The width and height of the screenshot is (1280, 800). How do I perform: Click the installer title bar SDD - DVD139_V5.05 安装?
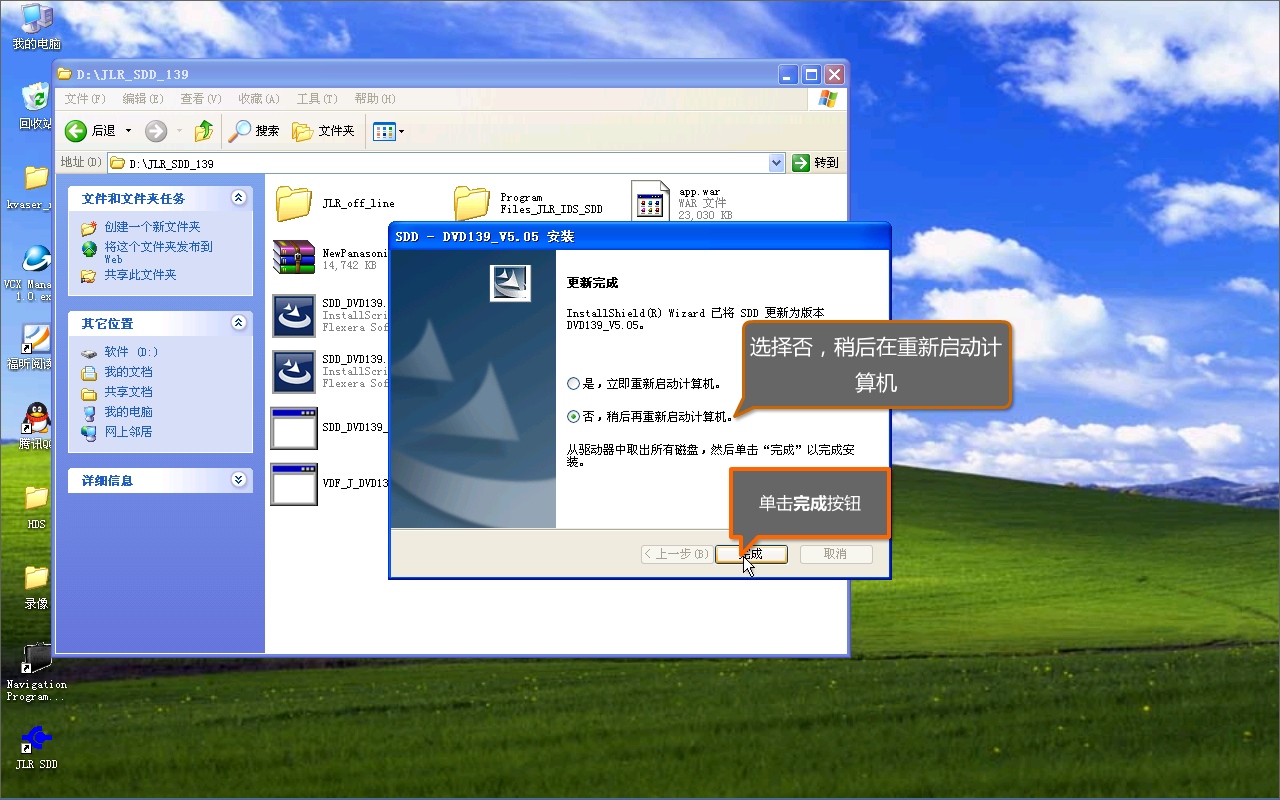click(x=639, y=237)
